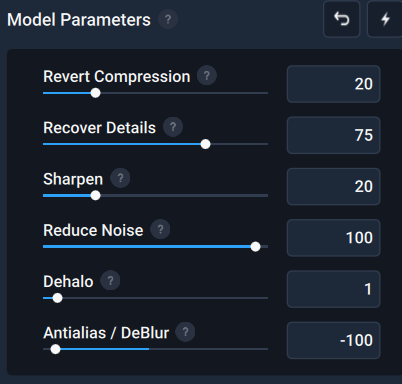Show help for Recover Details
The width and height of the screenshot is (402, 384).
tap(173, 127)
